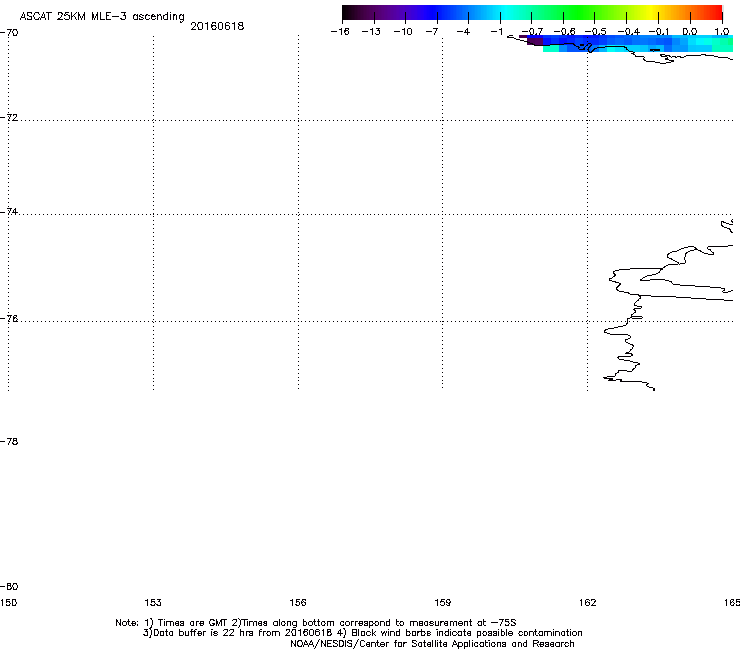Click the 1.0 color bar label
This screenshot has width=740, height=650.
[x=722, y=32]
